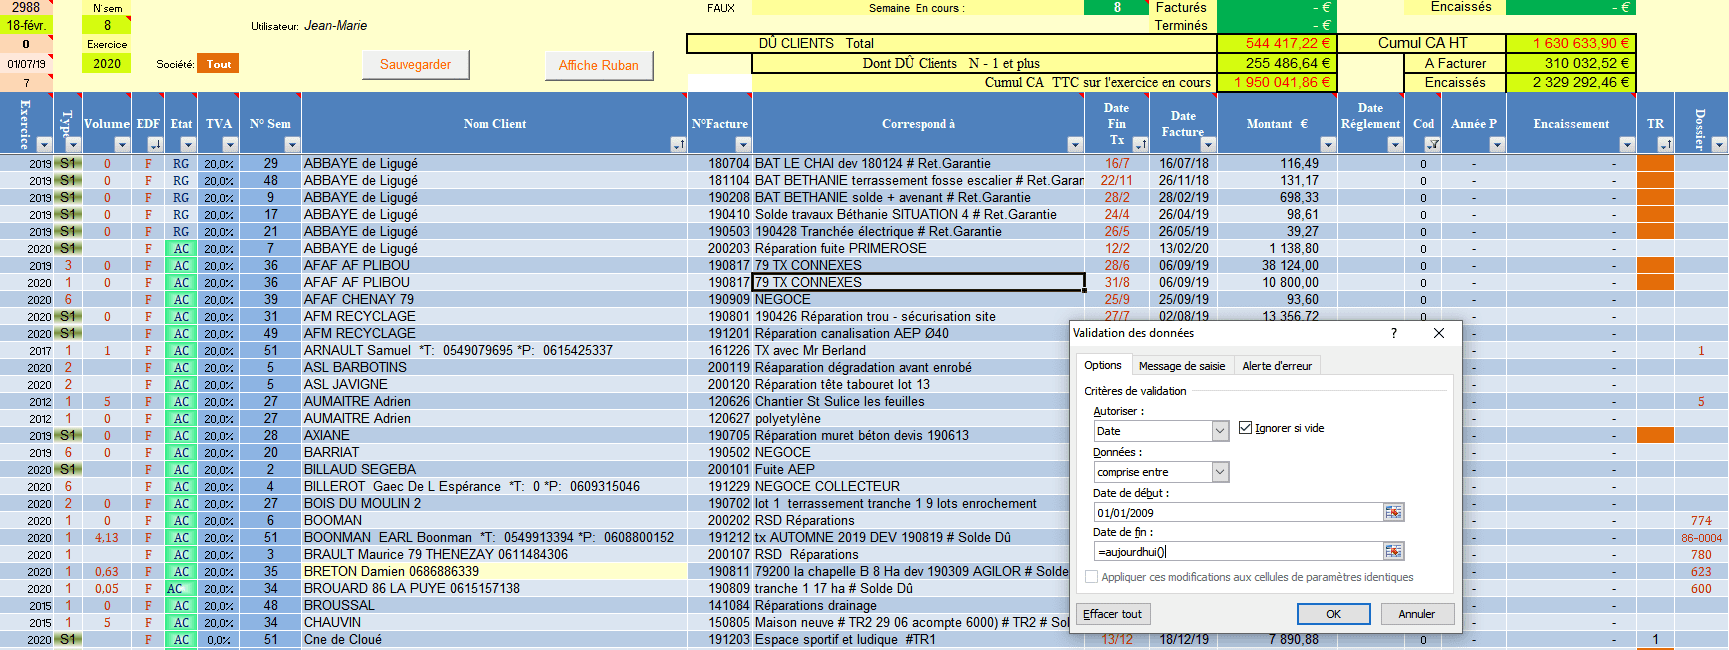Click the EDF column sort filter icon

pos(155,145)
